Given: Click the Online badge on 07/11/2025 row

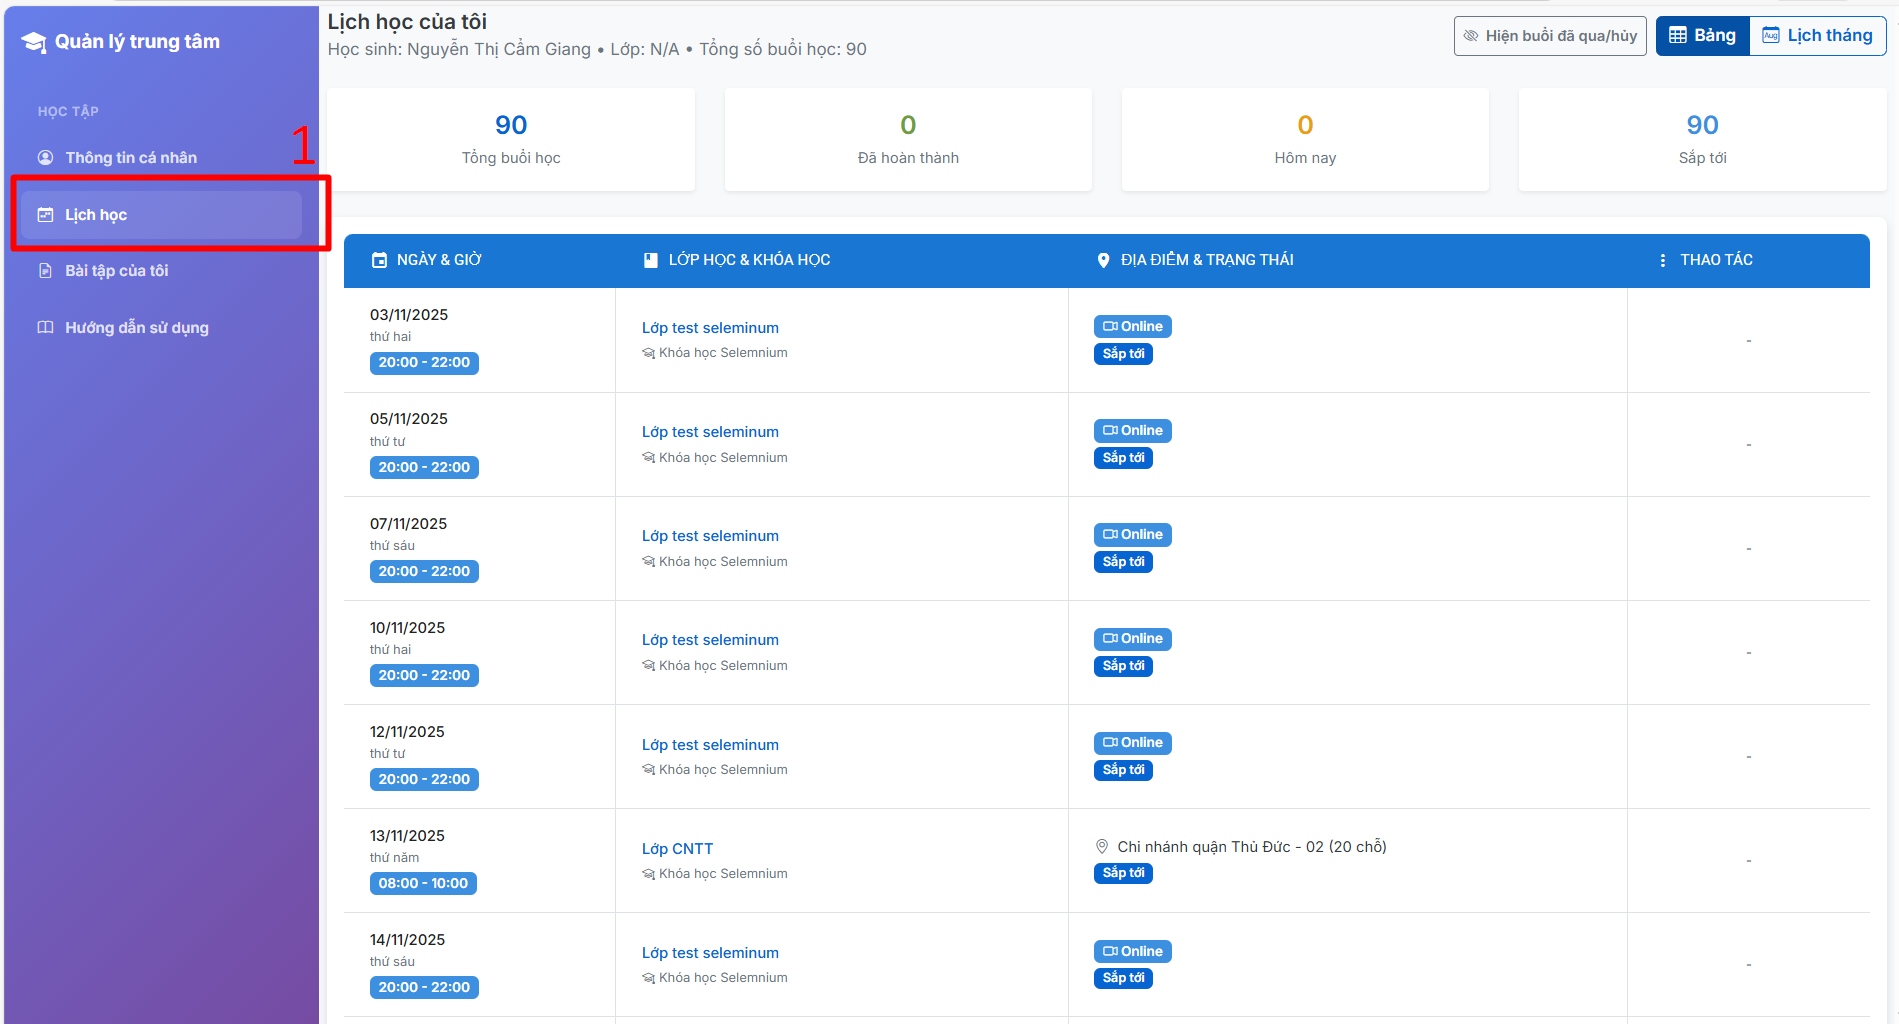Looking at the screenshot, I should coord(1132,535).
